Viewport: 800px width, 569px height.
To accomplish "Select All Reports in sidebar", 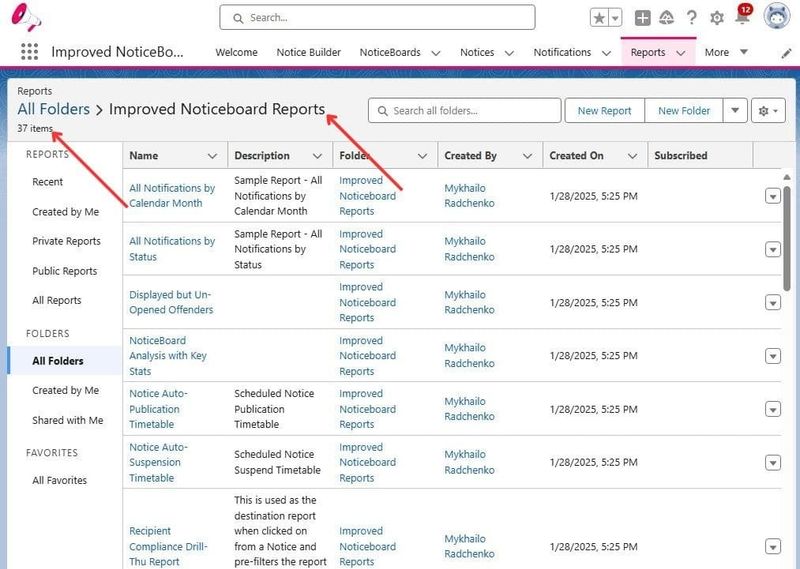I will pyautogui.click(x=57, y=301).
